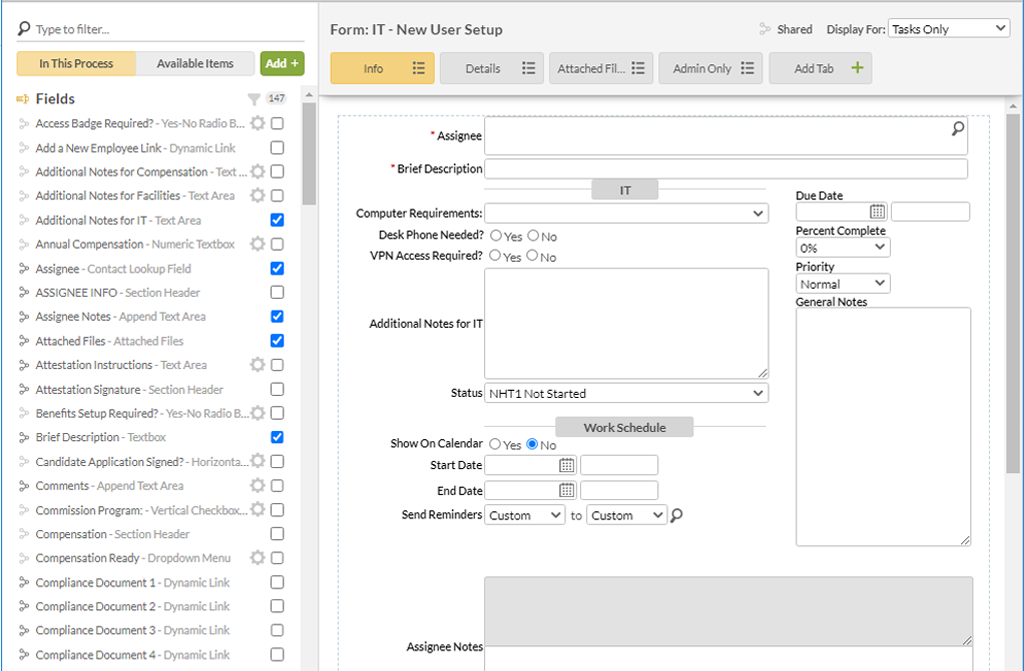Open the Priority dropdown
1024x671 pixels.
[x=842, y=284]
